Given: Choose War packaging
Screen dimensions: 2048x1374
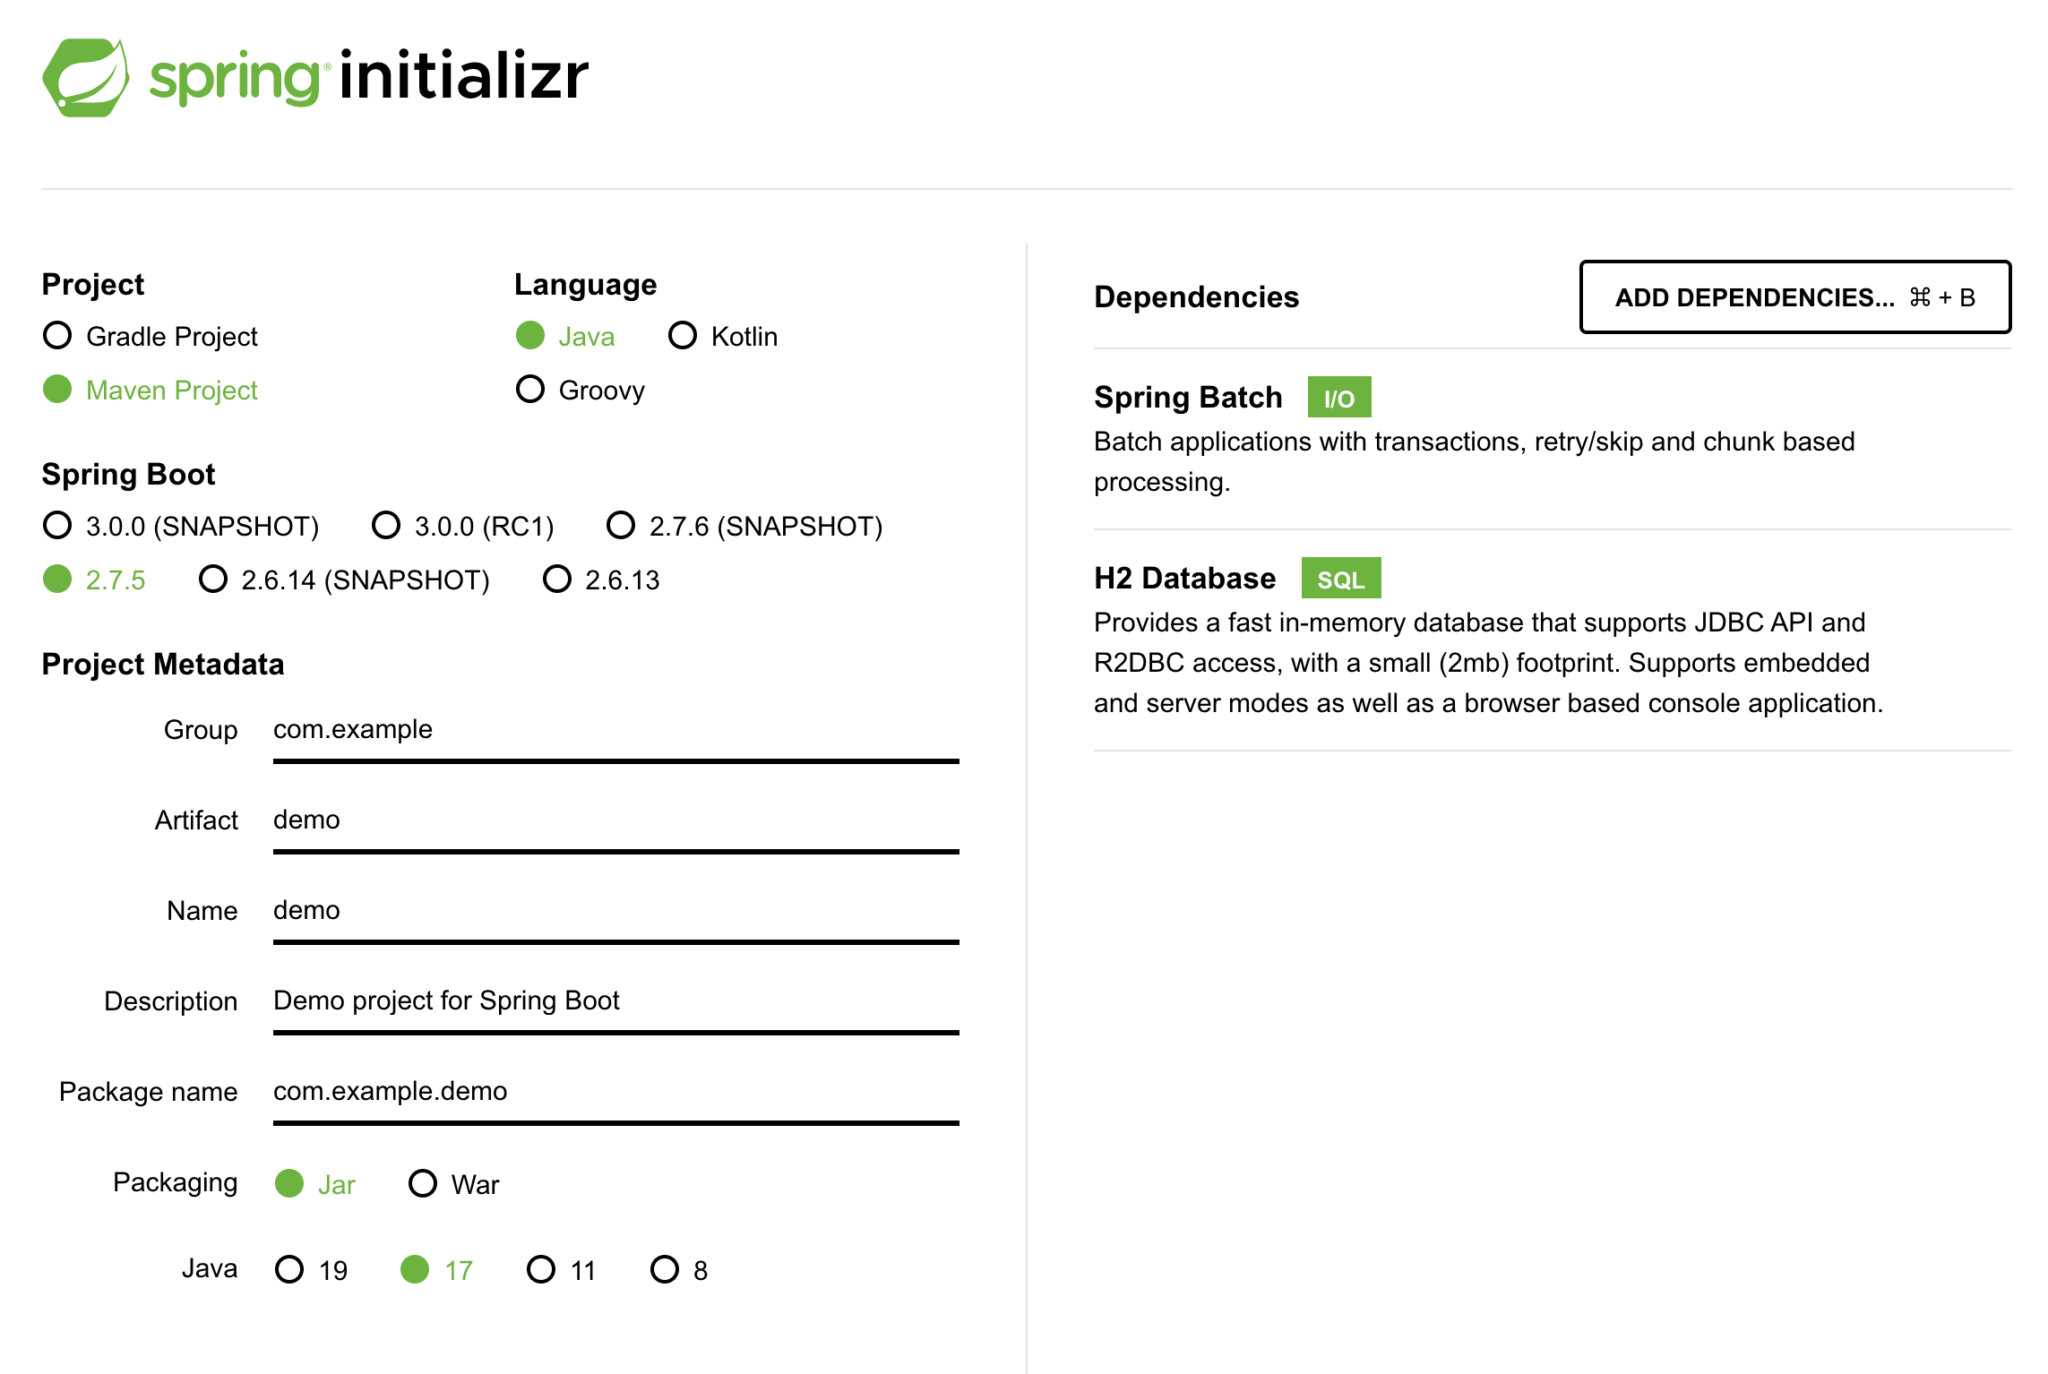Looking at the screenshot, I should (x=423, y=1183).
